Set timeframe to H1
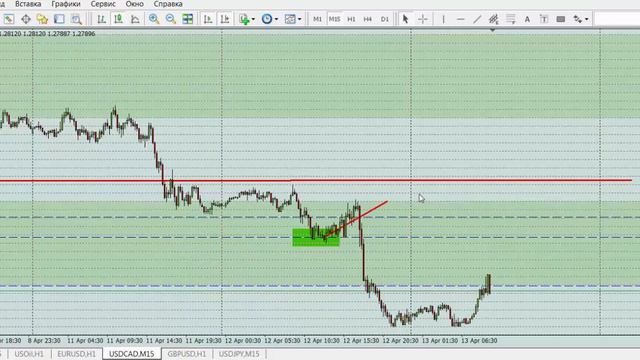Viewport: 640px width, 360px height. 351,19
